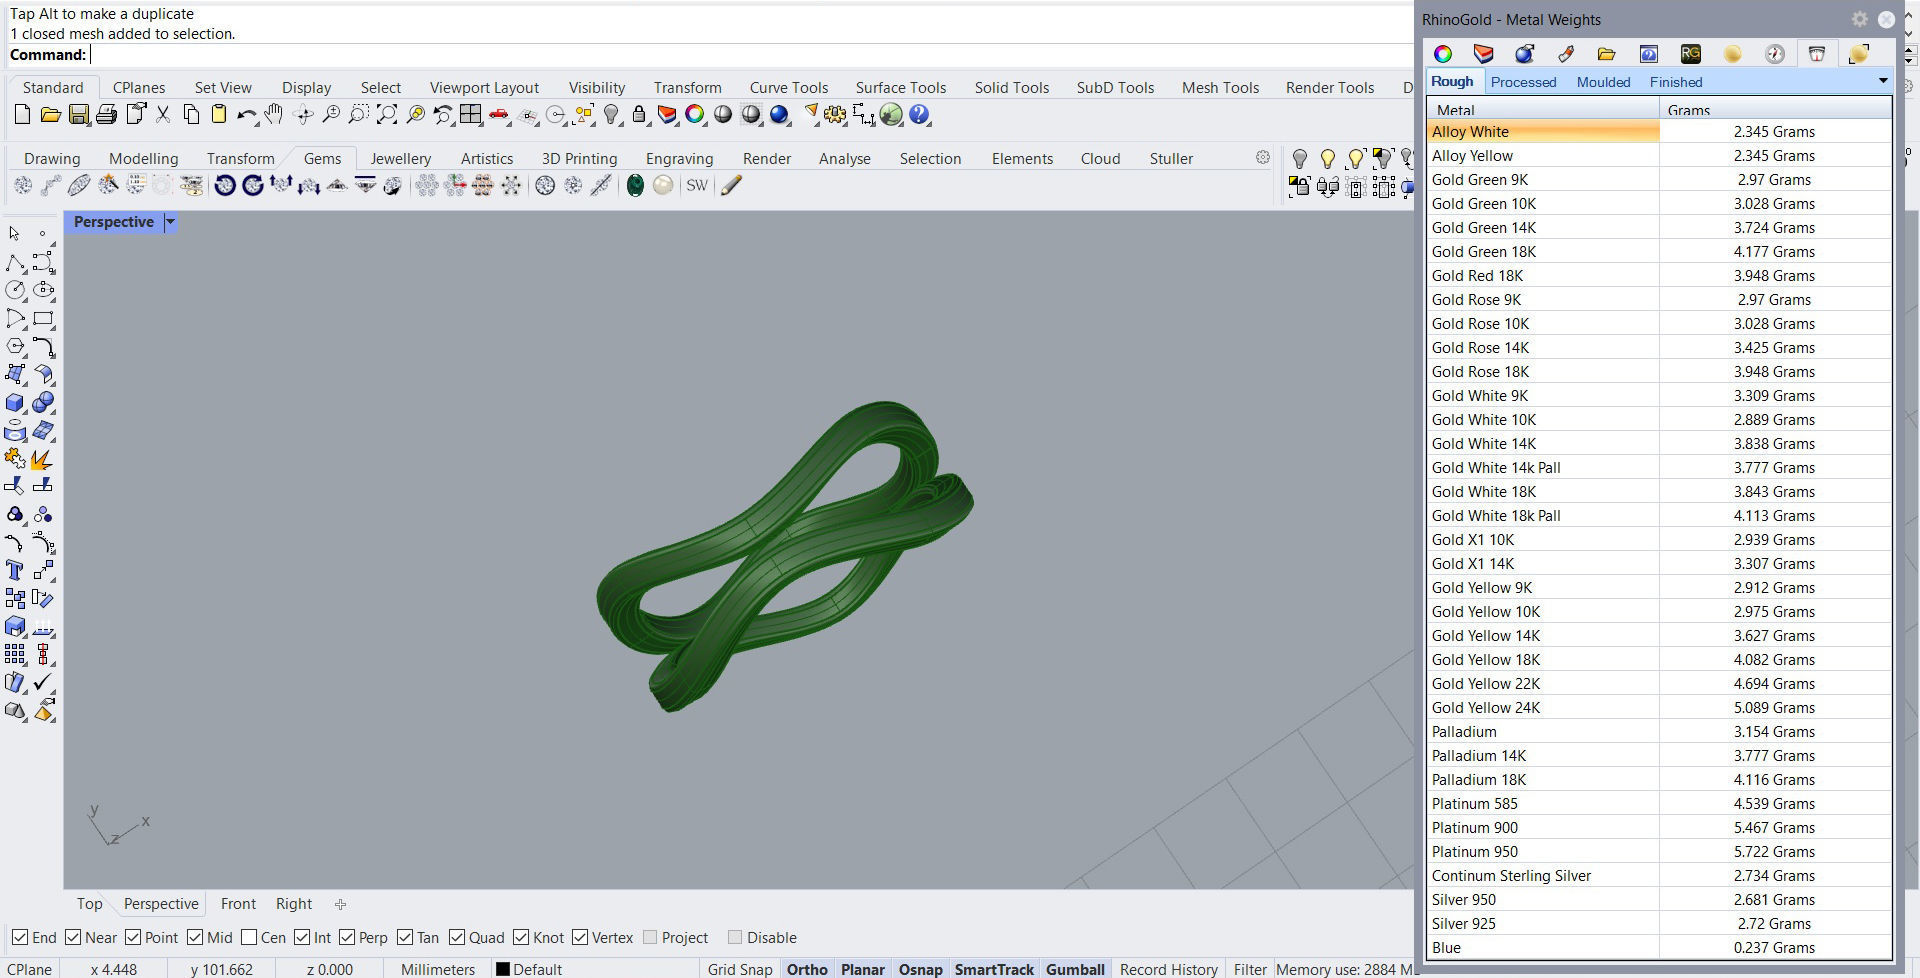Select the Rectangle tool in left sidebar

coord(42,318)
